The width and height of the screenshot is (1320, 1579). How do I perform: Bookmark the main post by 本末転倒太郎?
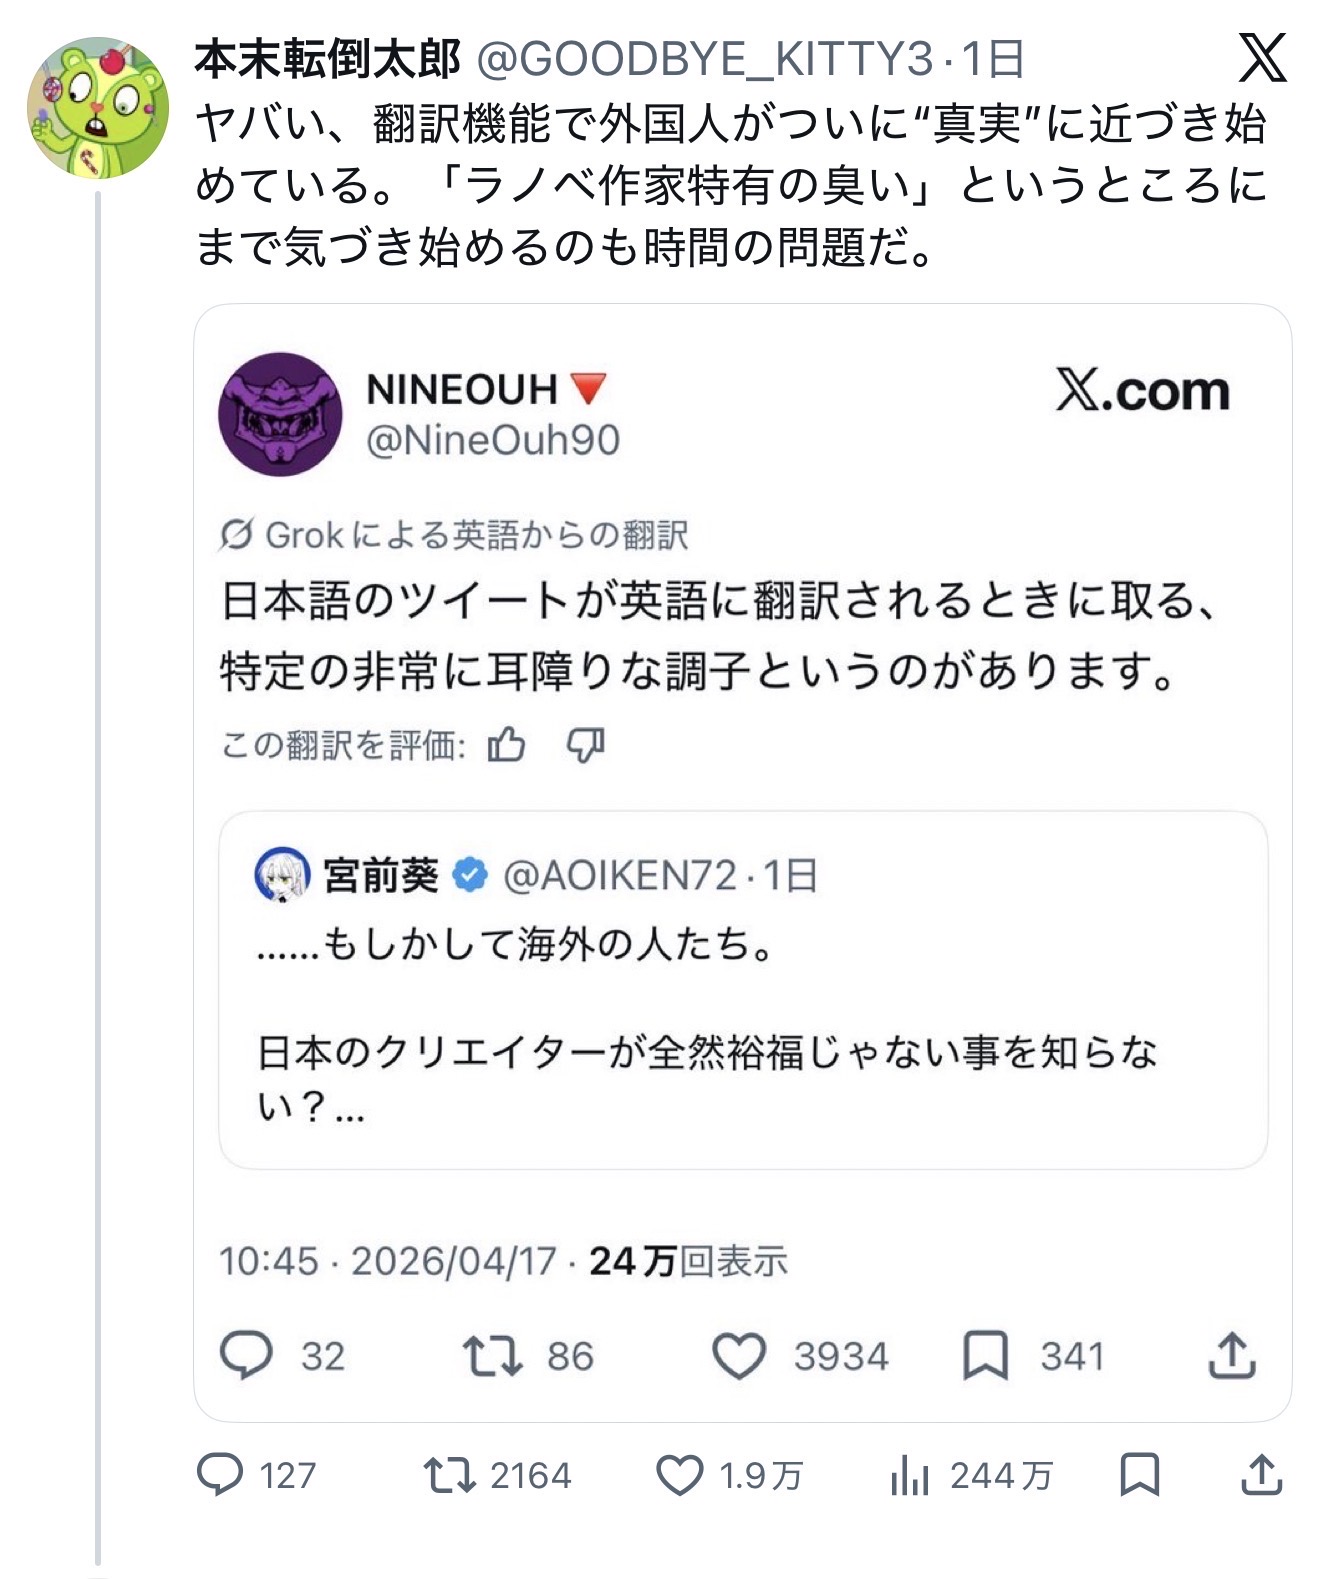tap(1140, 1475)
